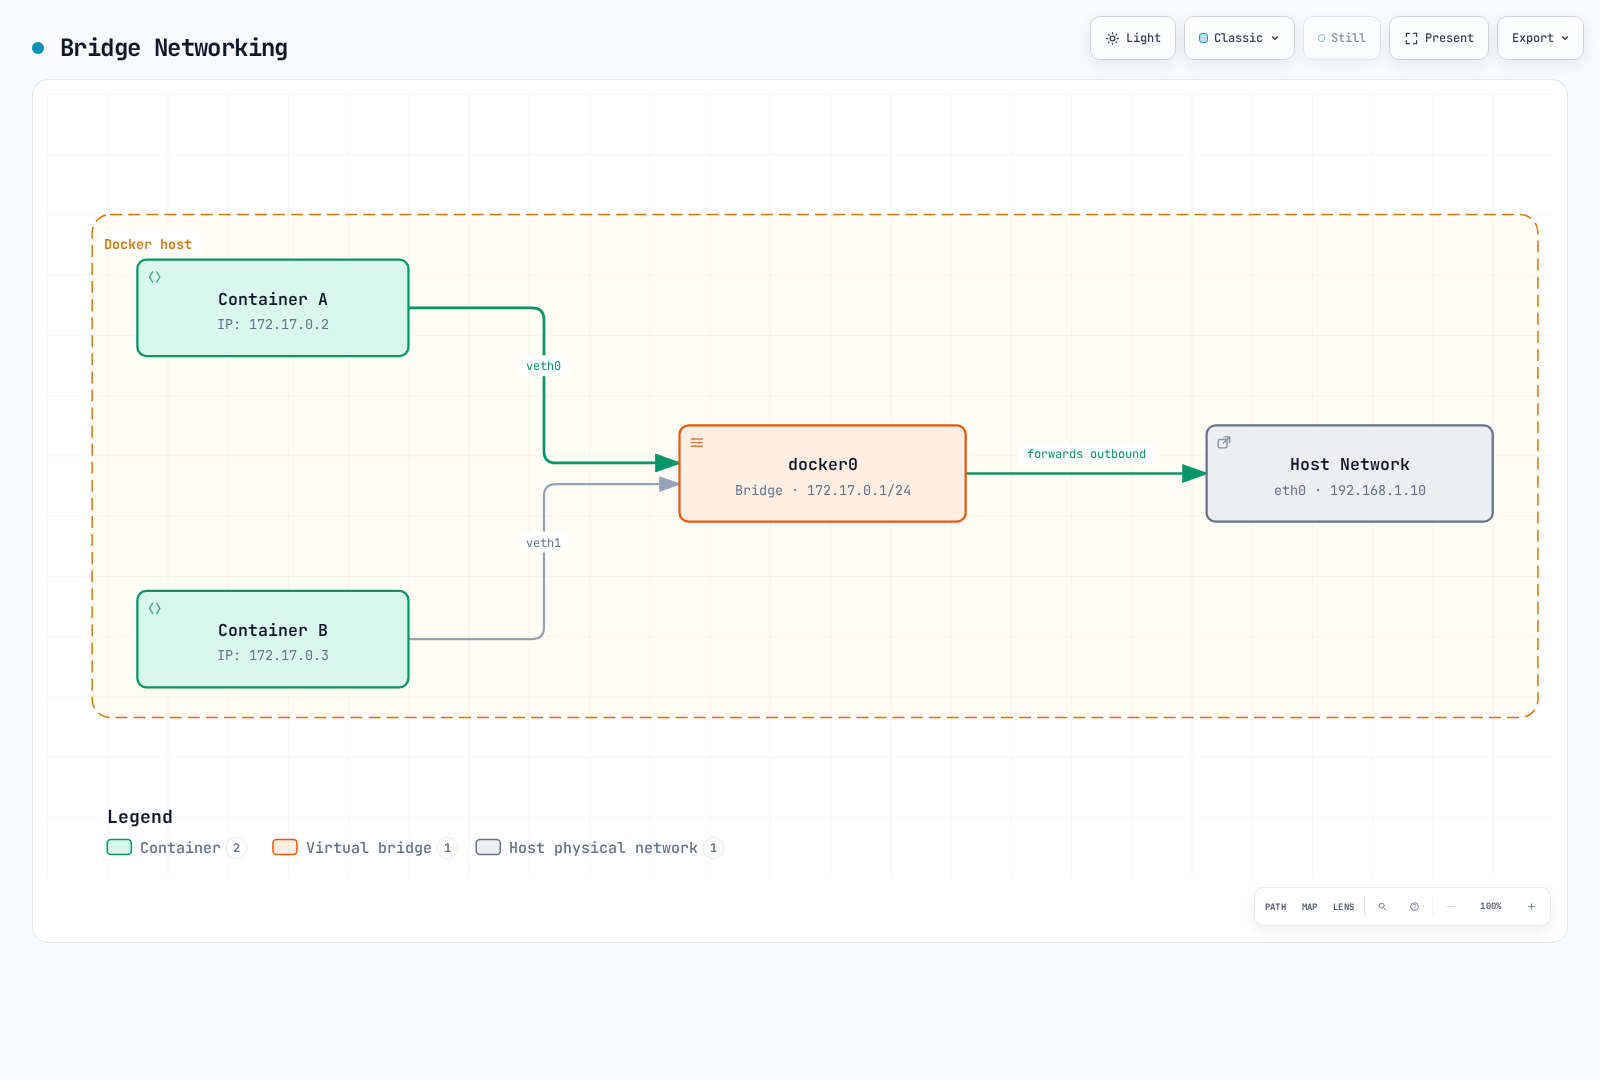Click the Virtual bridge legend label

(x=369, y=848)
